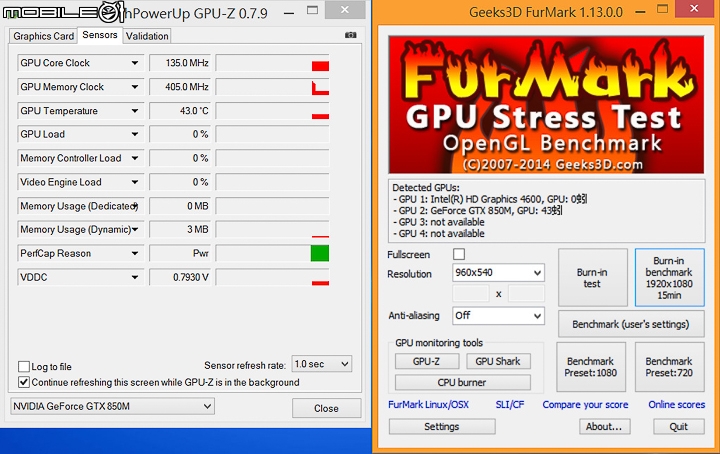Click the green PerfCap Reason indicator
Screen dimensions: 720x454
(x=320, y=253)
